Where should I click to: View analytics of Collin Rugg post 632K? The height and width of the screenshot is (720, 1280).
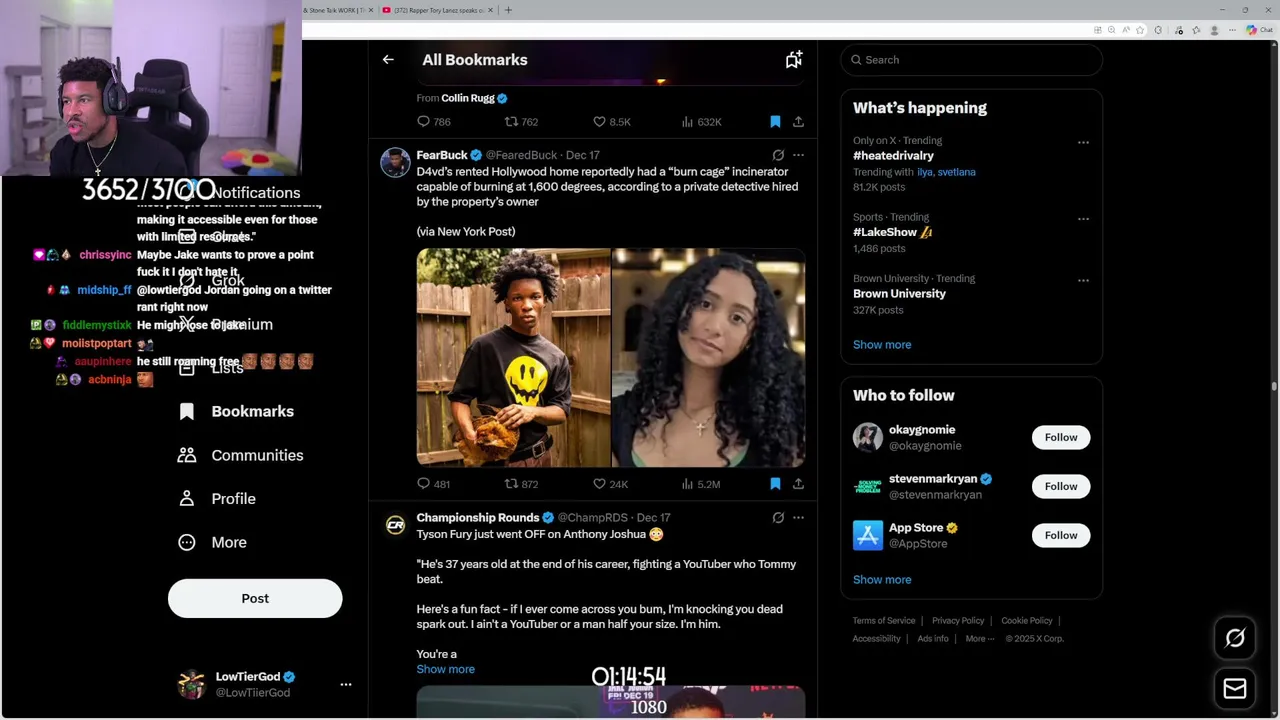pyautogui.click(x=701, y=122)
